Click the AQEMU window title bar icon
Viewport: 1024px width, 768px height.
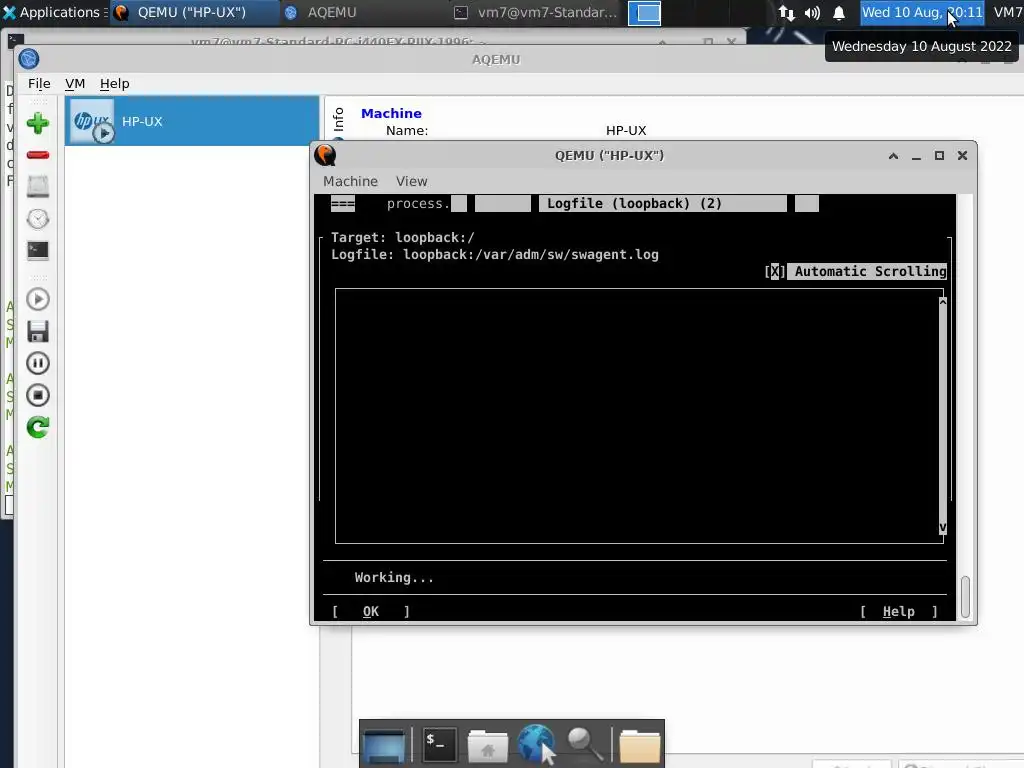coord(29,59)
